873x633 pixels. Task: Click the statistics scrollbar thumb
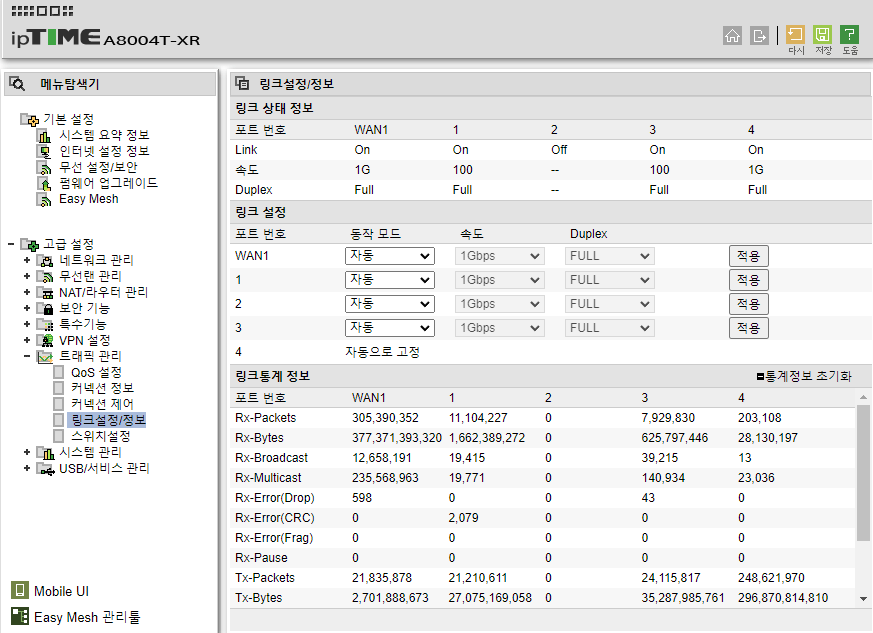point(863,472)
